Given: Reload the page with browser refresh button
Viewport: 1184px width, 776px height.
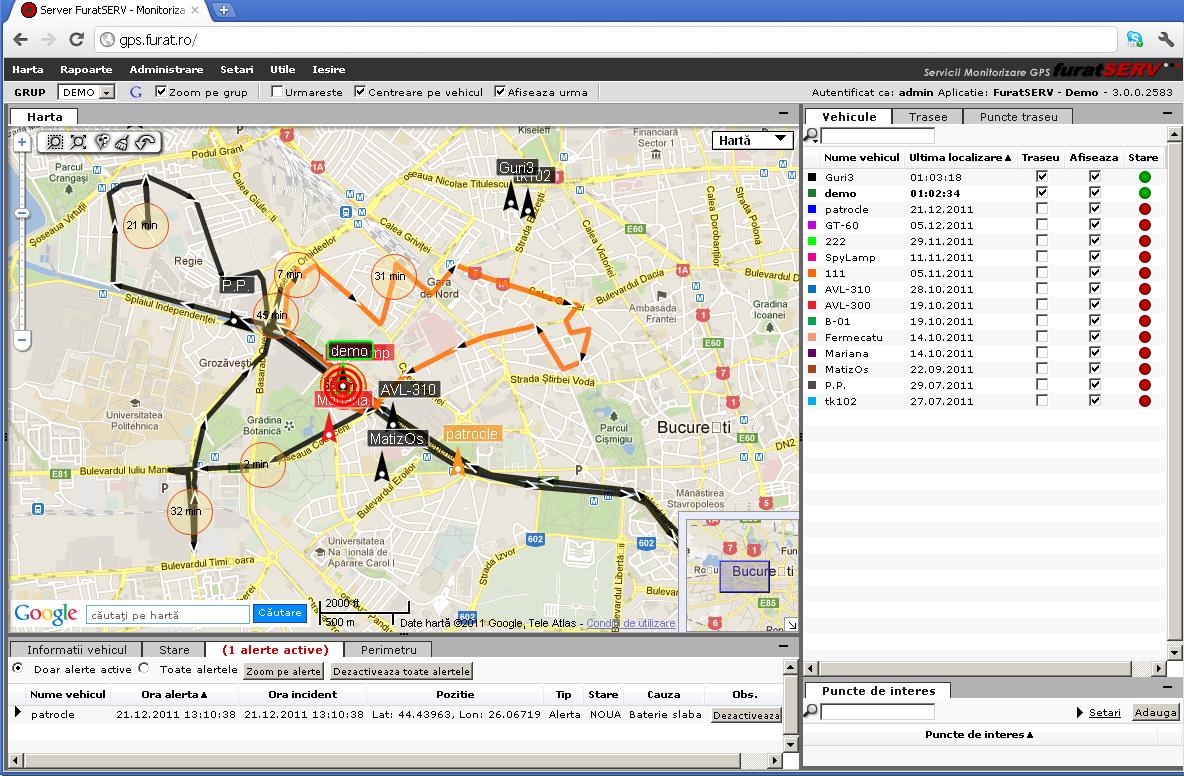Looking at the screenshot, I should click(x=76, y=39).
